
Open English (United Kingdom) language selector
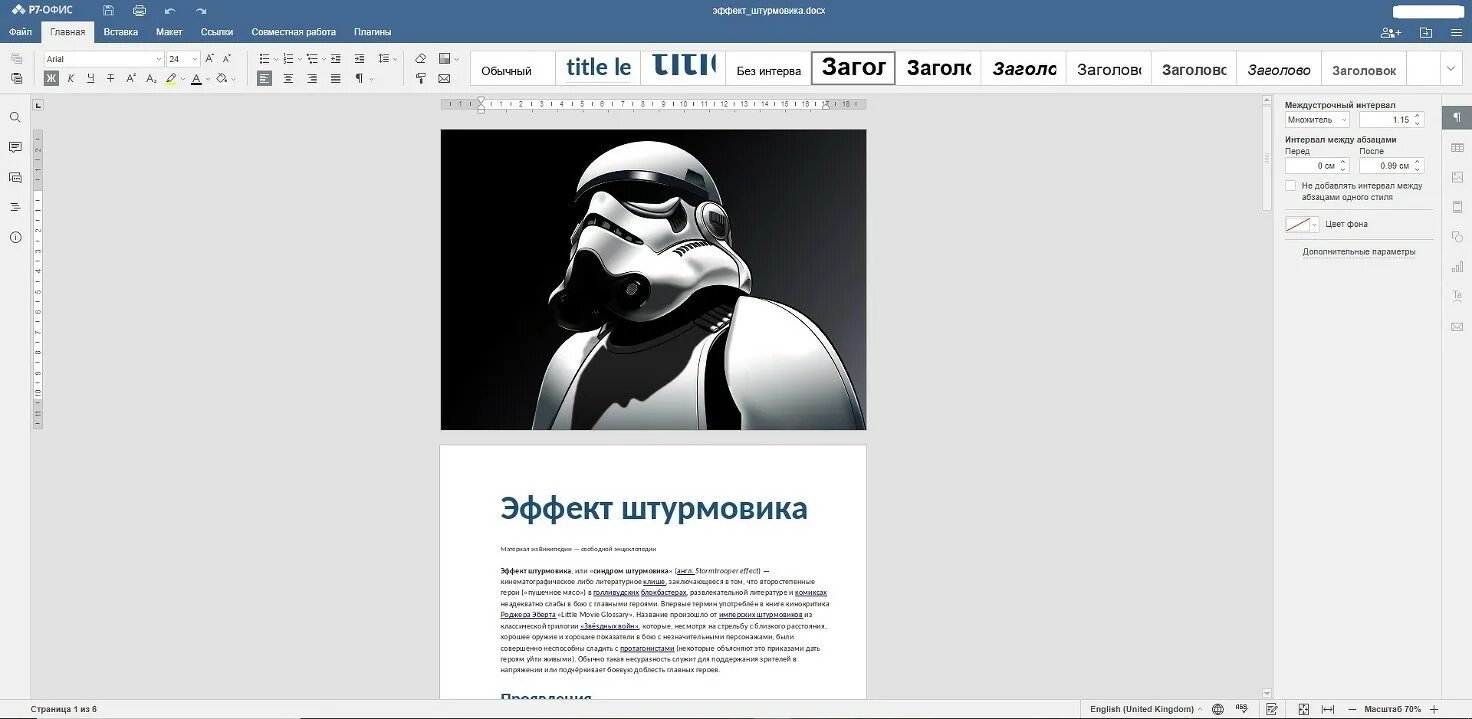1145,709
